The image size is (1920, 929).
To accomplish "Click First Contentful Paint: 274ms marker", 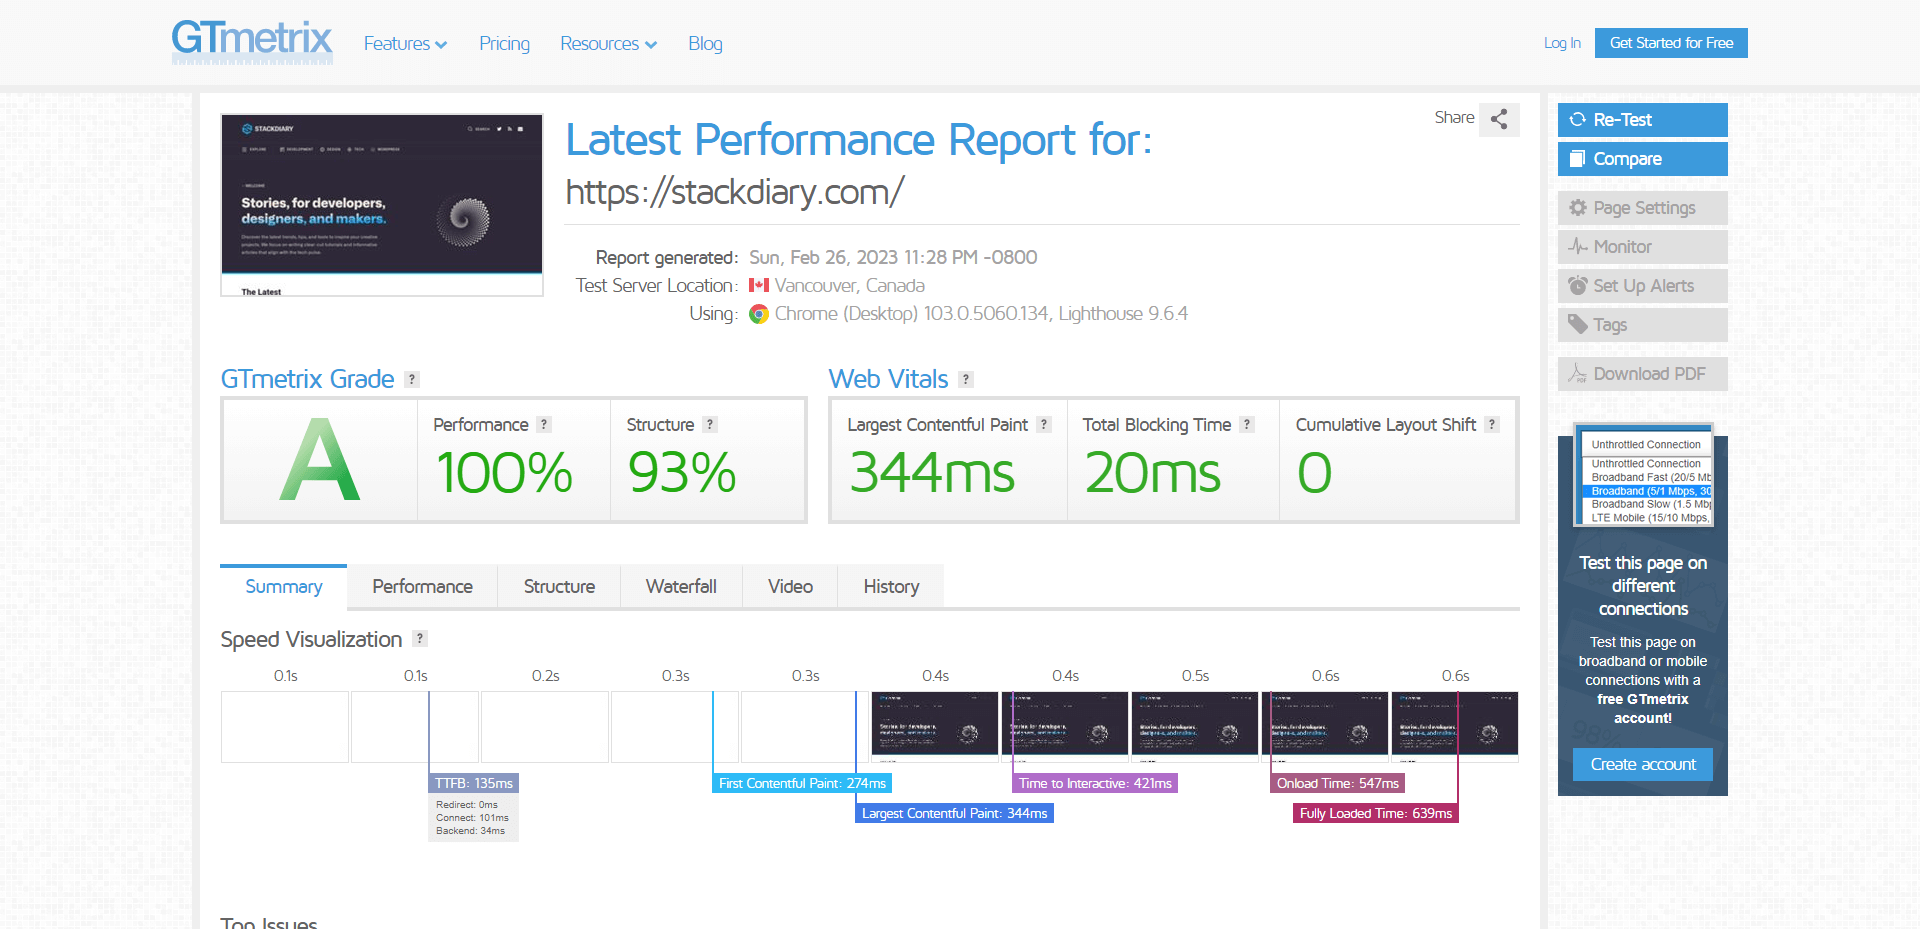I will coord(802,783).
